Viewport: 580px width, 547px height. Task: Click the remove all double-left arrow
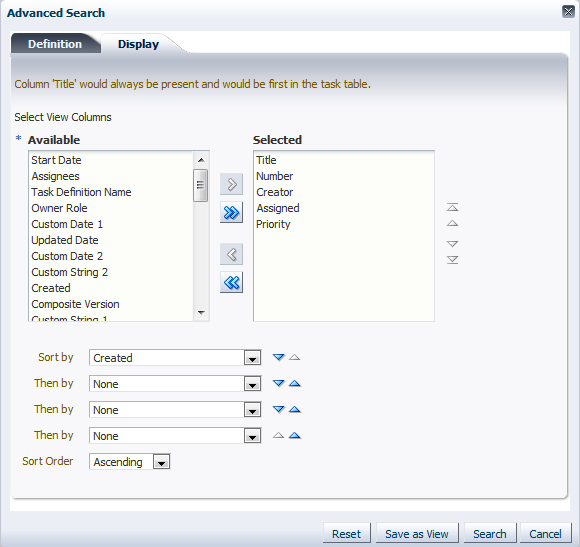click(231, 283)
